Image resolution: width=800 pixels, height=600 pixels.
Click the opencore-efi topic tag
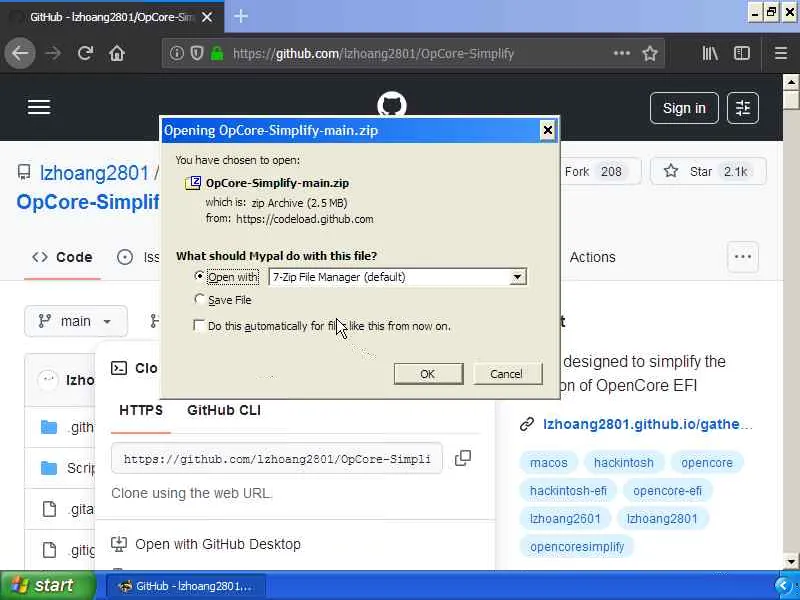[667, 491]
